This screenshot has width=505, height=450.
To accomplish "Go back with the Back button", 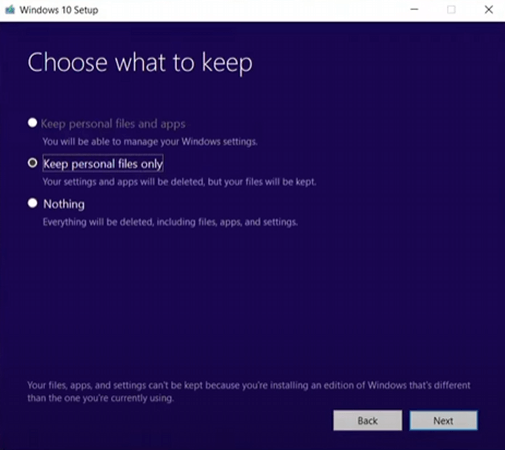I will [367, 421].
